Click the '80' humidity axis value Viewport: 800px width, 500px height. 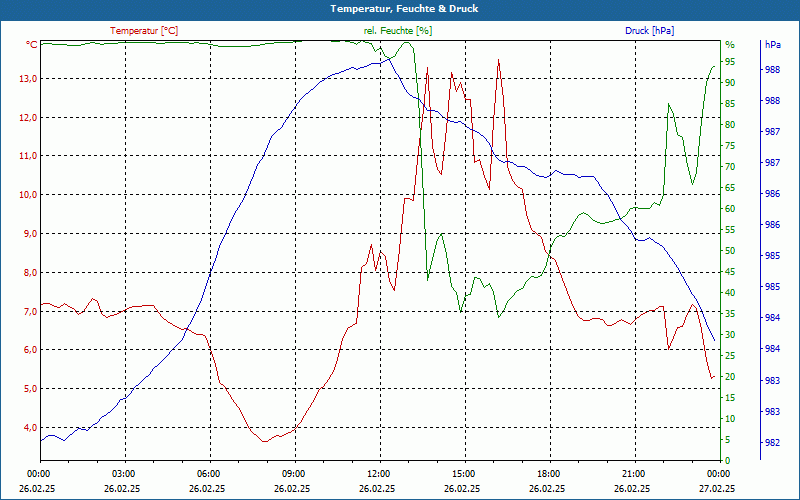point(730,124)
